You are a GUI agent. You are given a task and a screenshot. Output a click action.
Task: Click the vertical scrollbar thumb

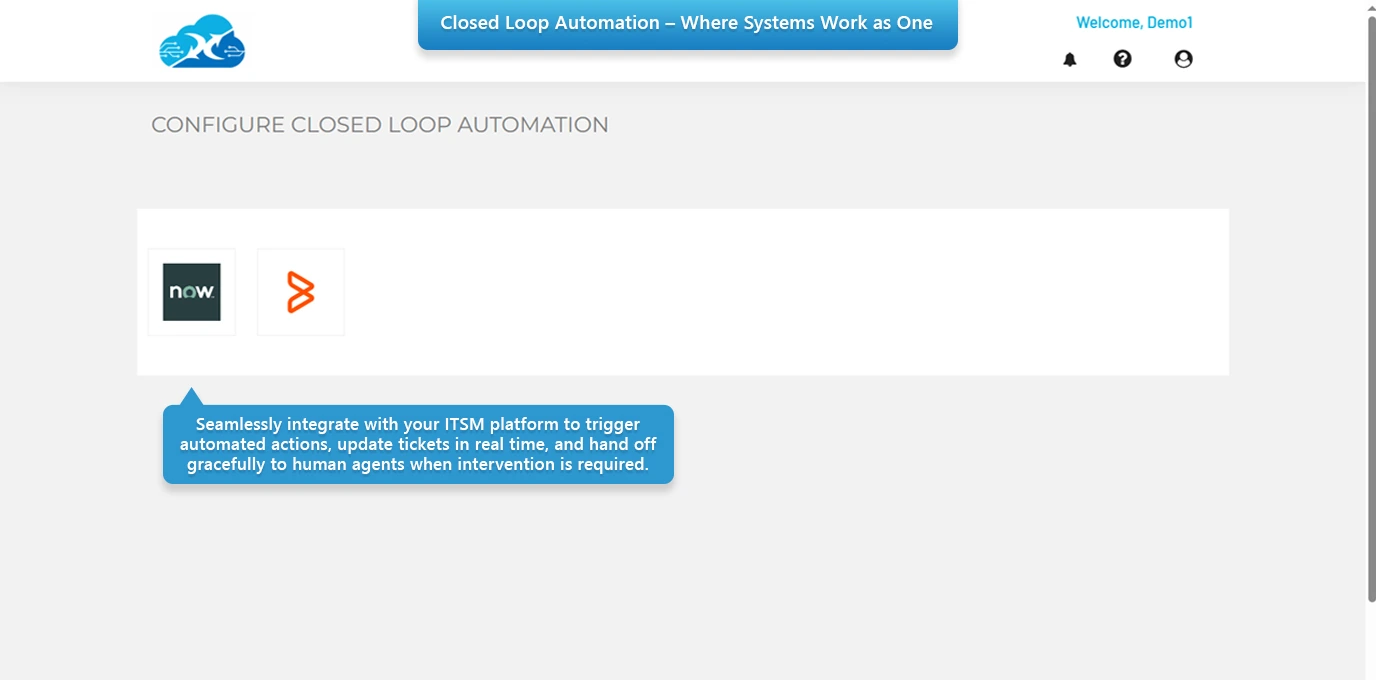click(x=1370, y=300)
